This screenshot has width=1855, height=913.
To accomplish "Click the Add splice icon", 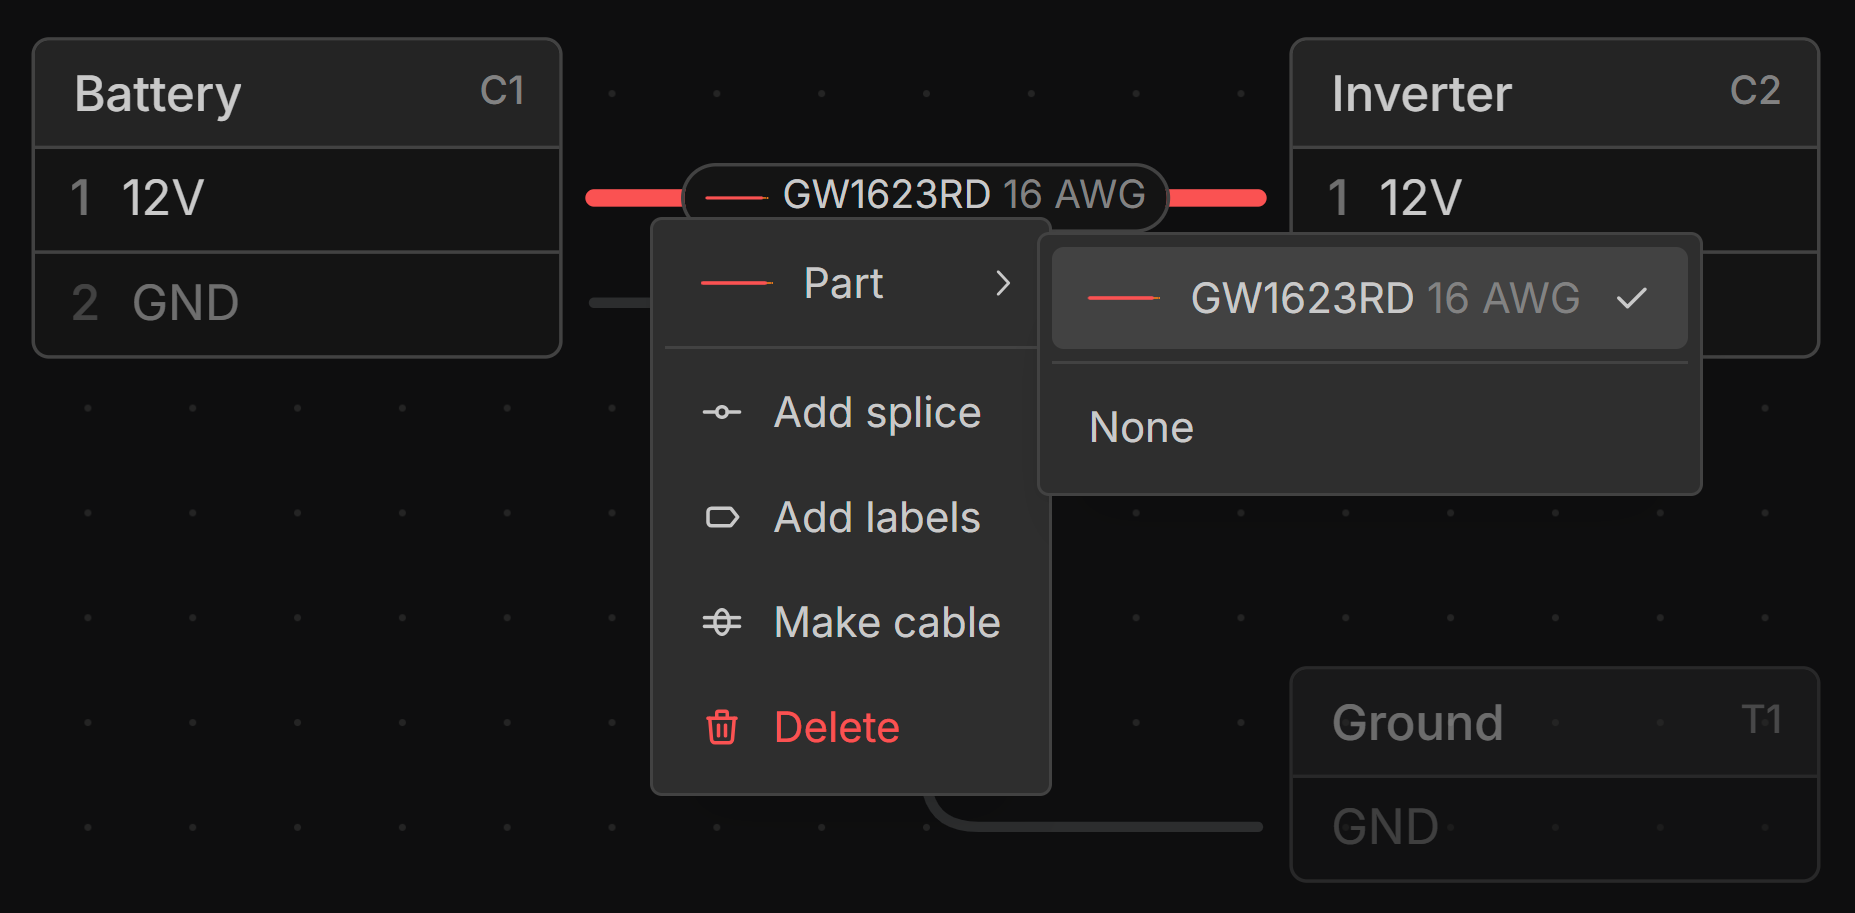I will pos(721,412).
